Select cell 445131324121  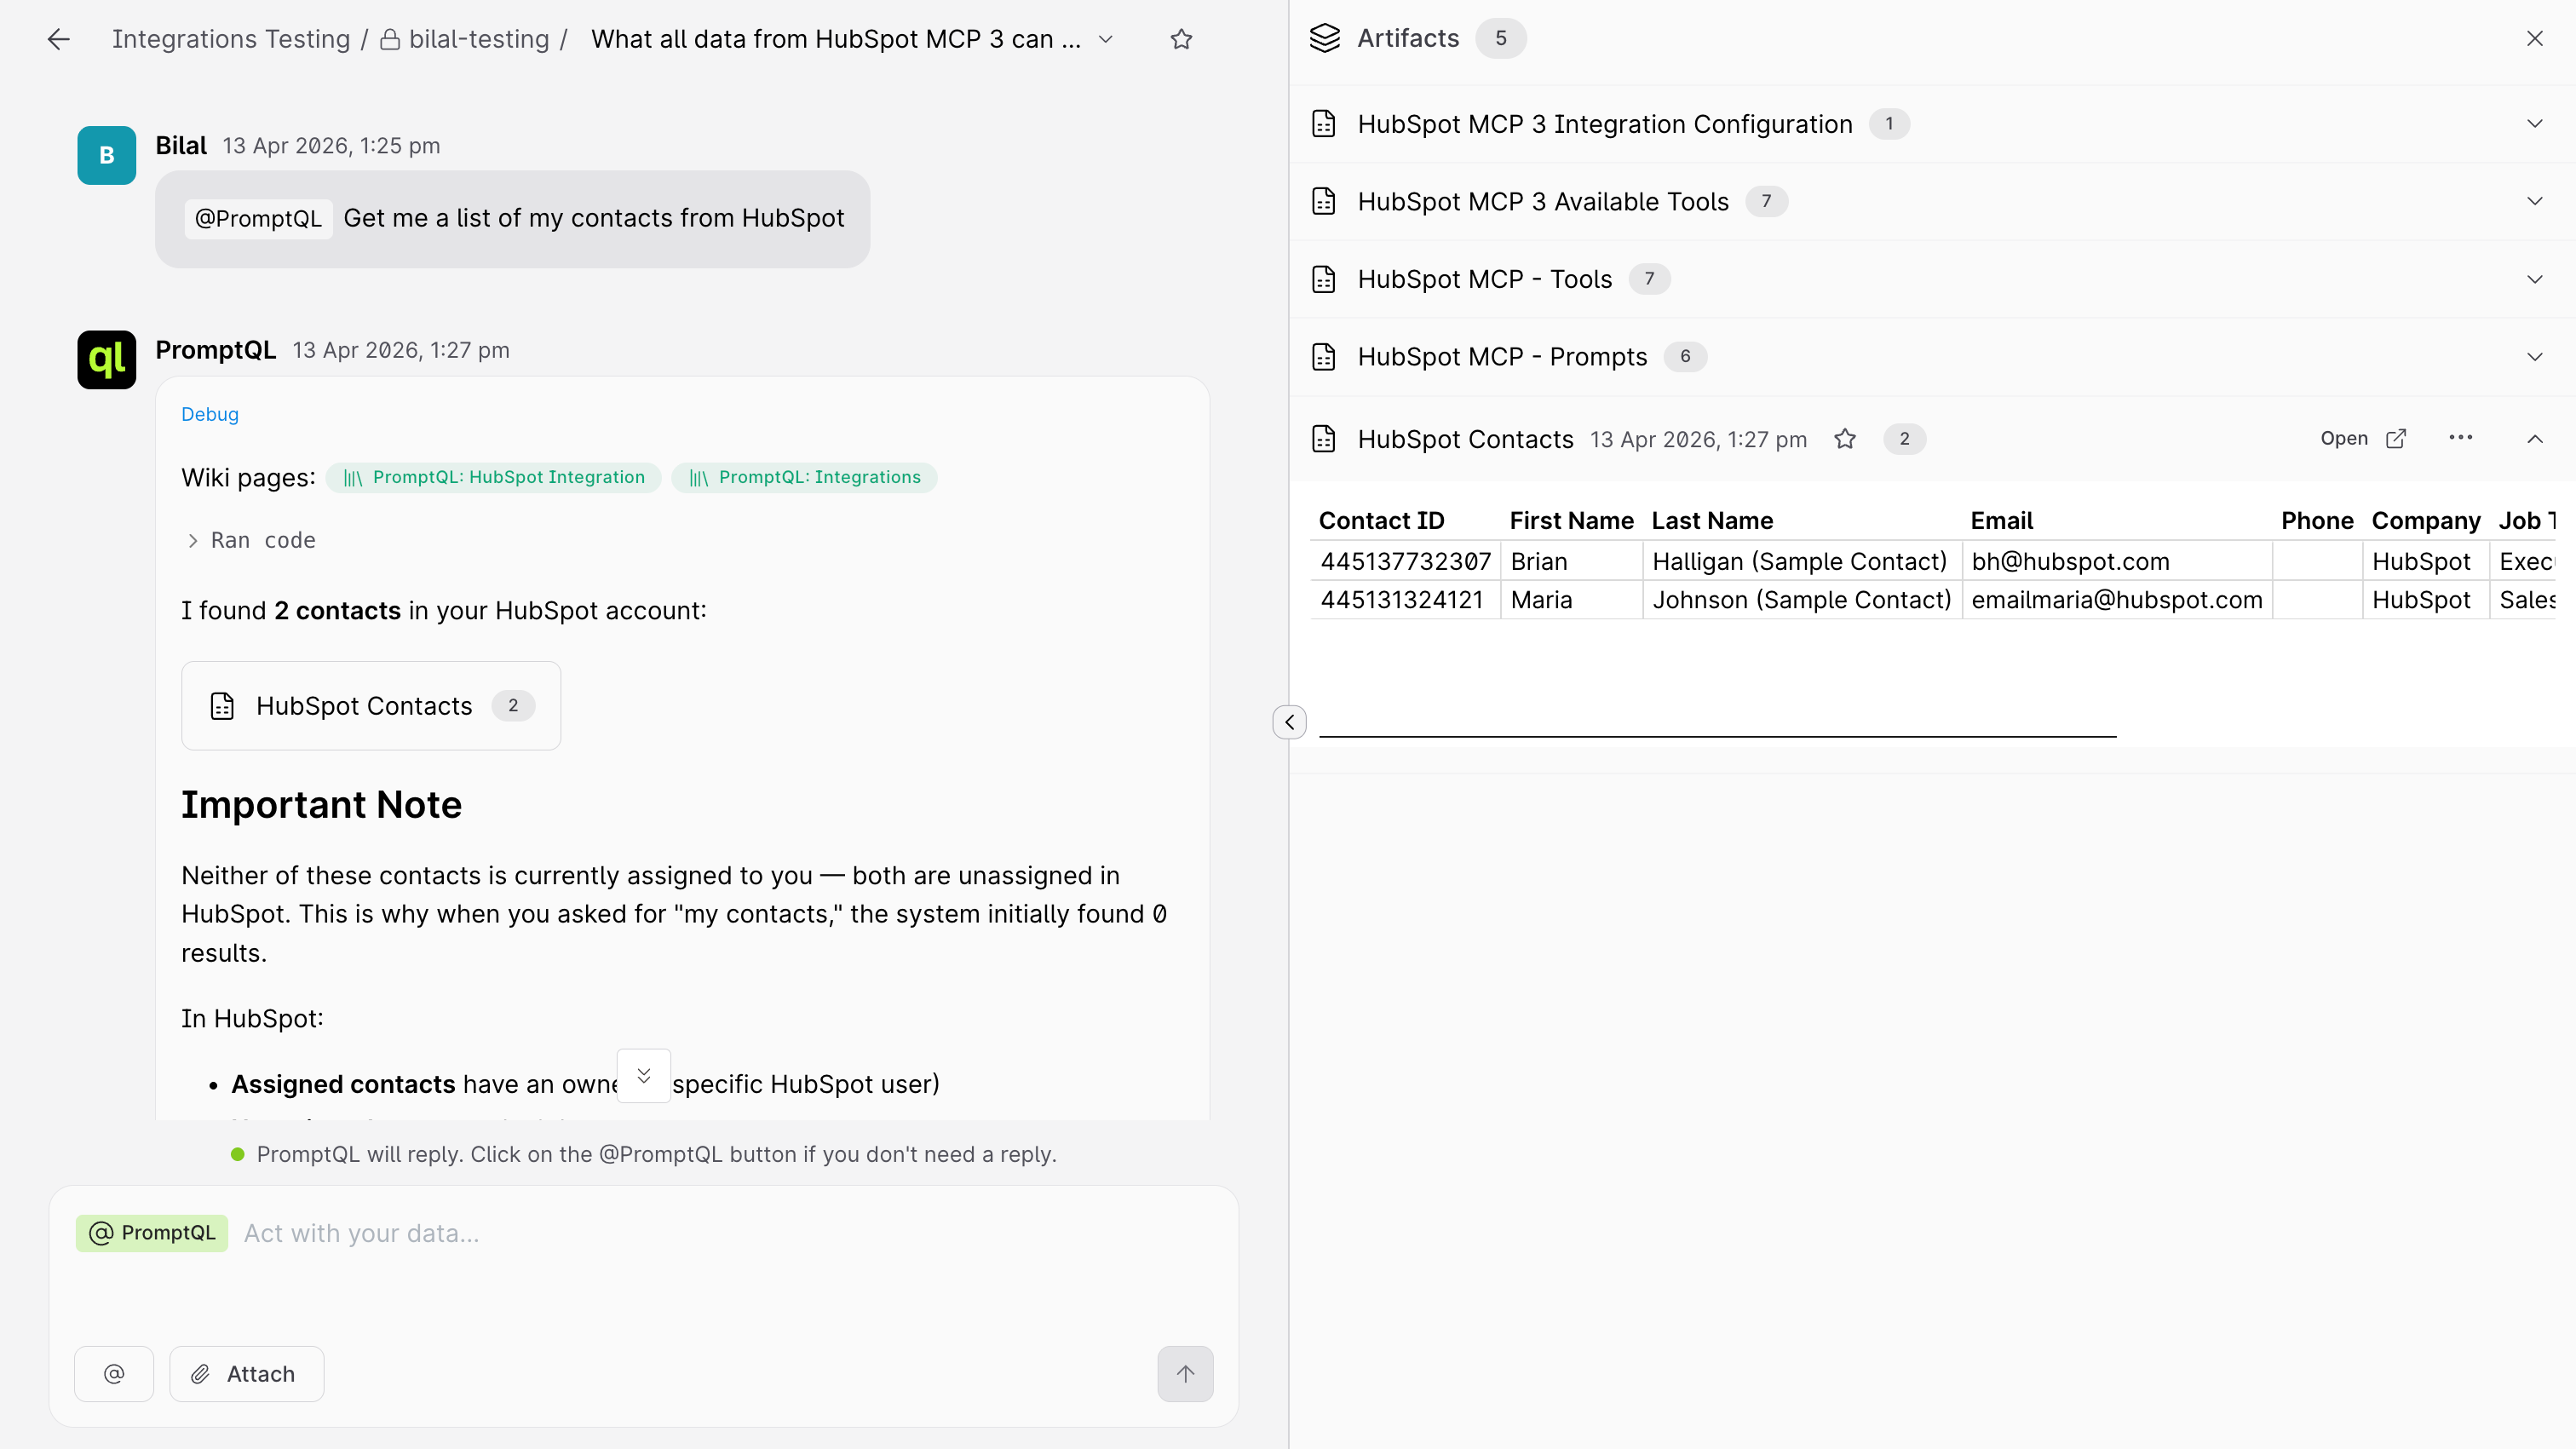click(1405, 600)
